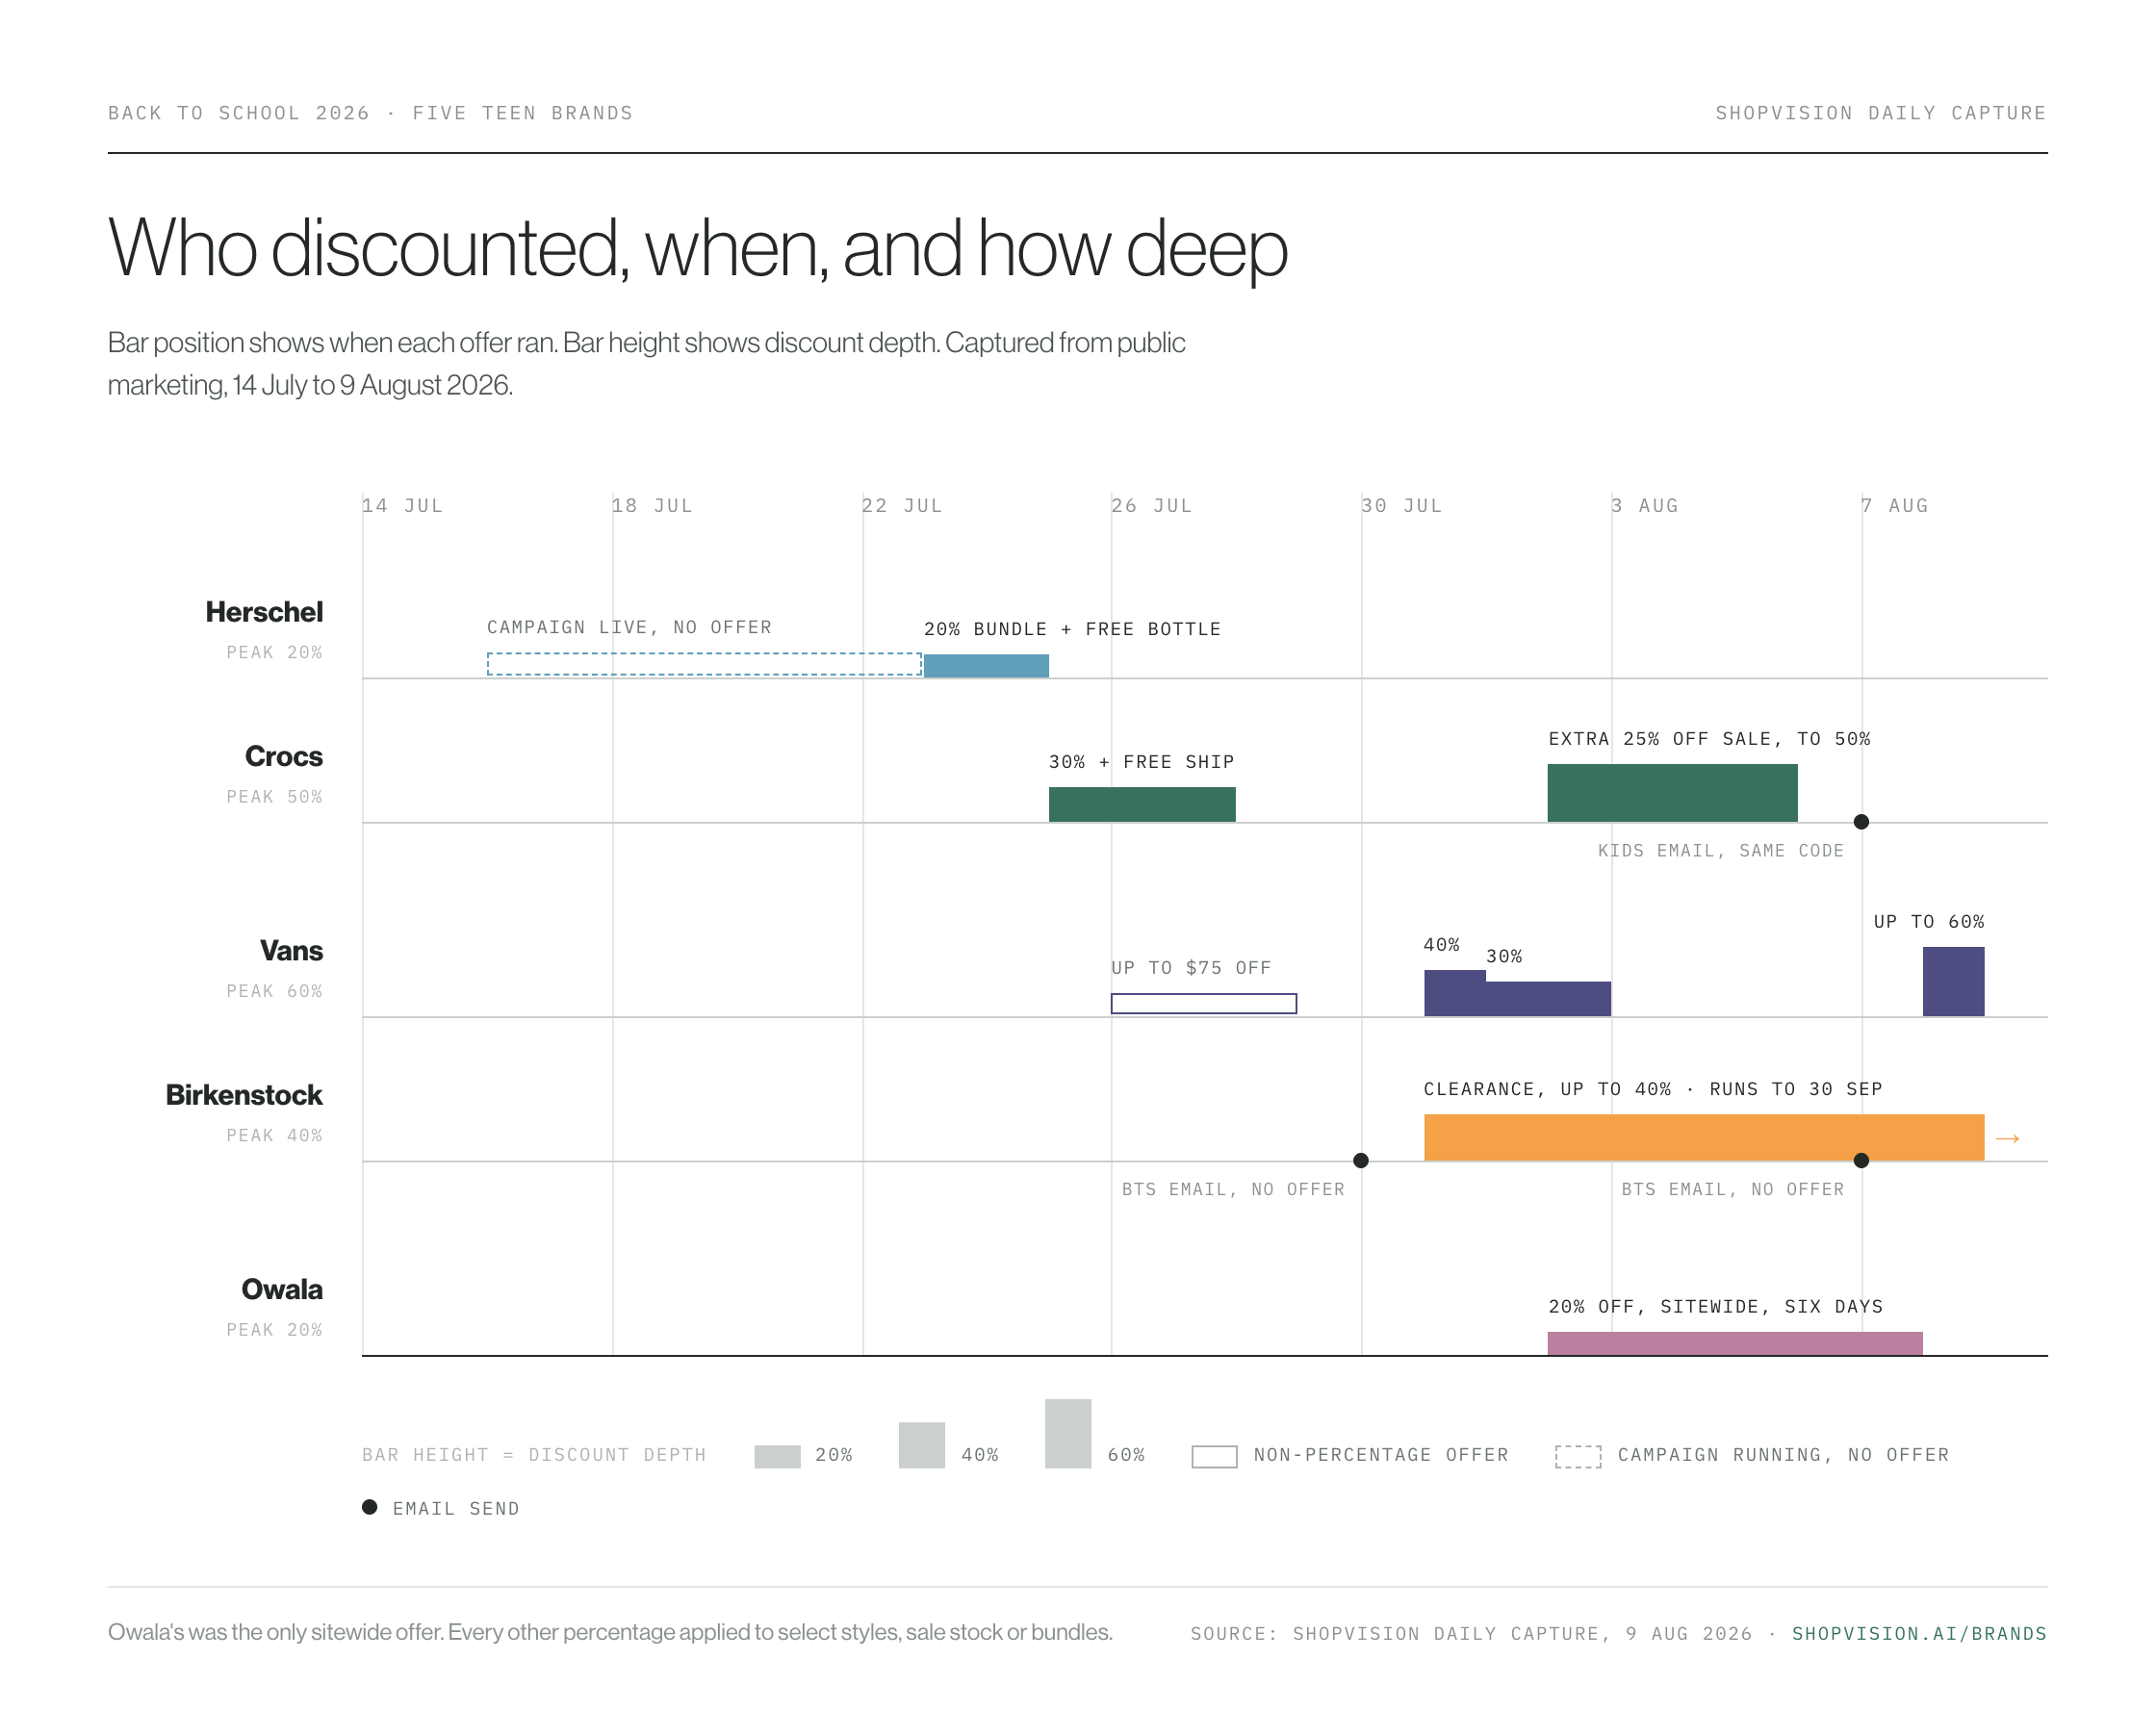Select Crocs' 30% free ship bar
Screen dimensions: 2156x1736
[1142, 804]
